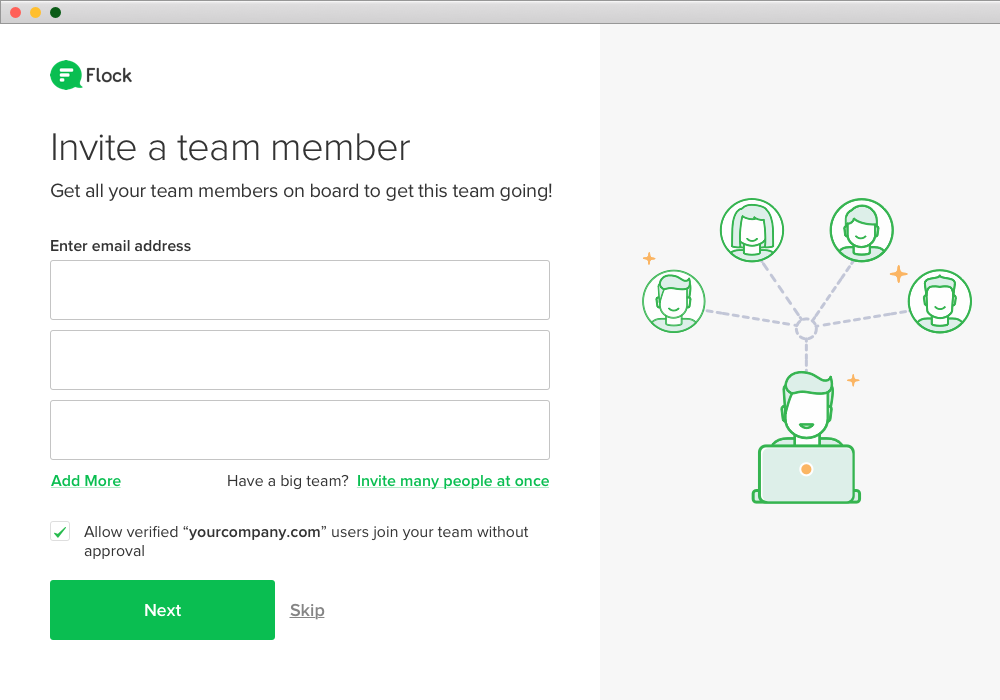Choose Skip to bypass inviting members
This screenshot has height=700, width=1000.
click(306, 610)
